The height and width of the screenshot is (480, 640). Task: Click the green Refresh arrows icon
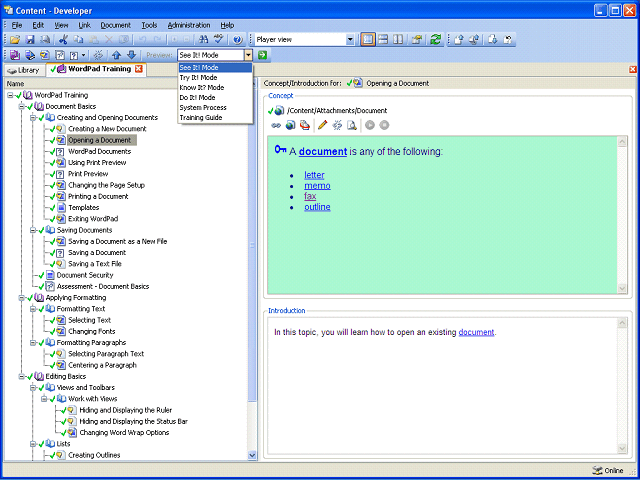[x=436, y=40]
